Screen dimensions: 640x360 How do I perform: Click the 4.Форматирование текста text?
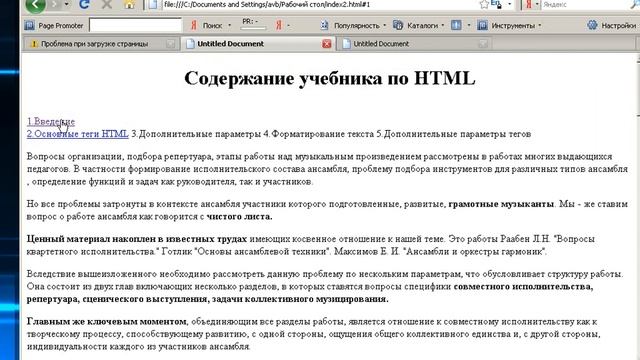(318, 134)
